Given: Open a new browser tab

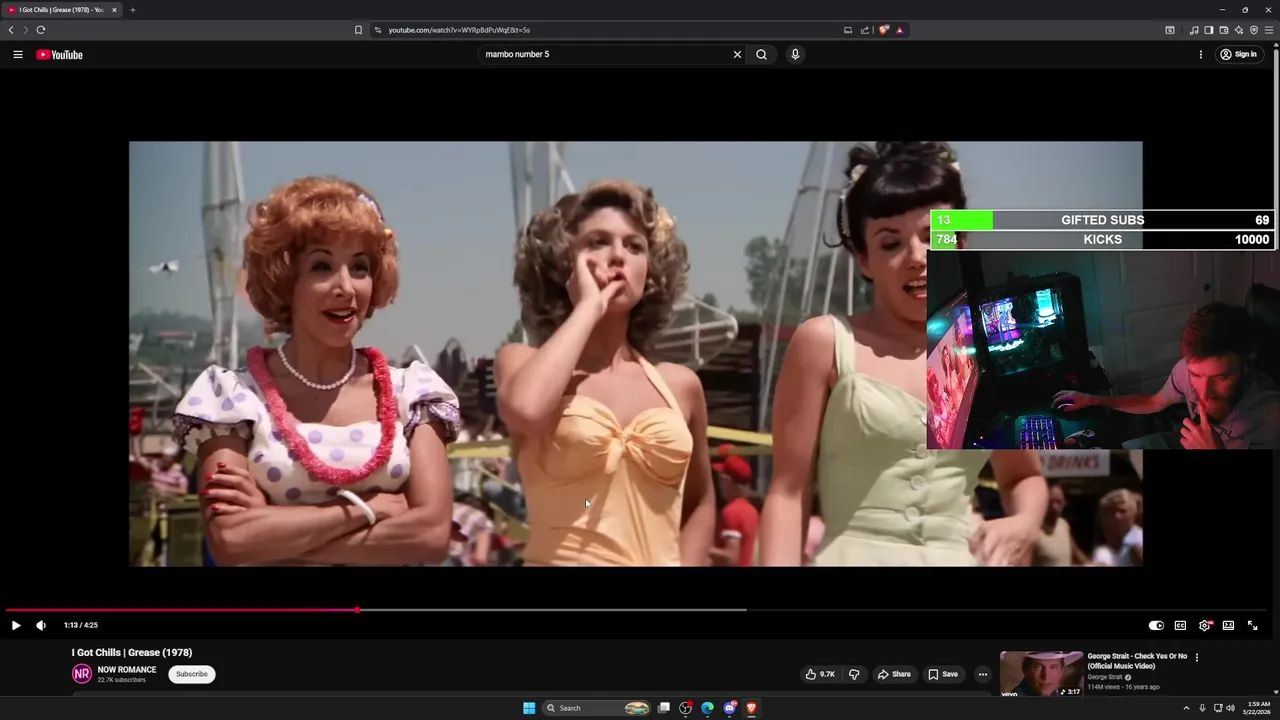Looking at the screenshot, I should [x=132, y=10].
